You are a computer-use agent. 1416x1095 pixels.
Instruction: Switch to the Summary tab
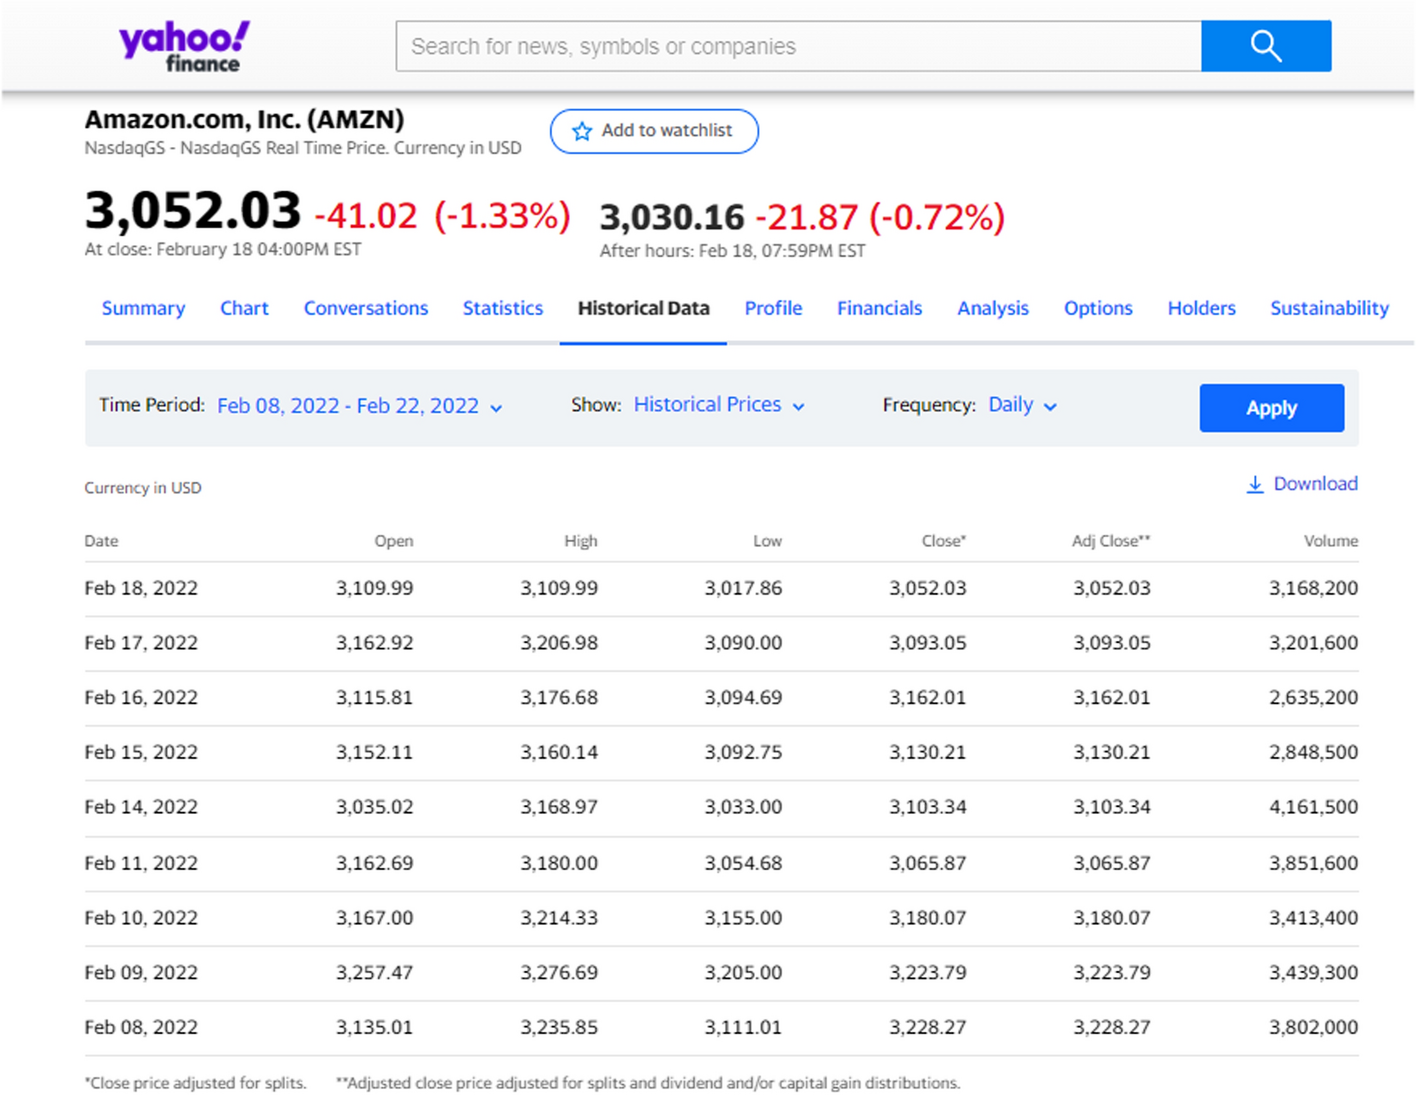coord(143,308)
